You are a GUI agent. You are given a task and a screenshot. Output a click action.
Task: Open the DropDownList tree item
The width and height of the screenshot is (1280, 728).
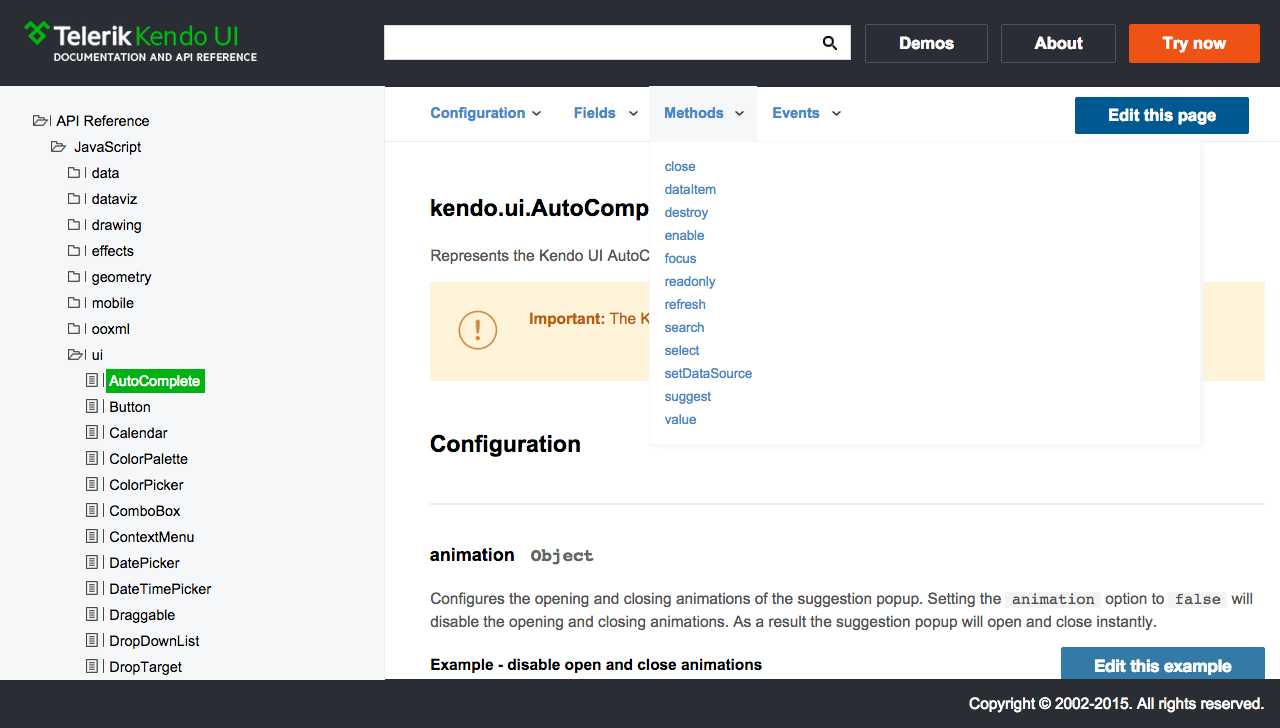pyautogui.click(x=154, y=641)
